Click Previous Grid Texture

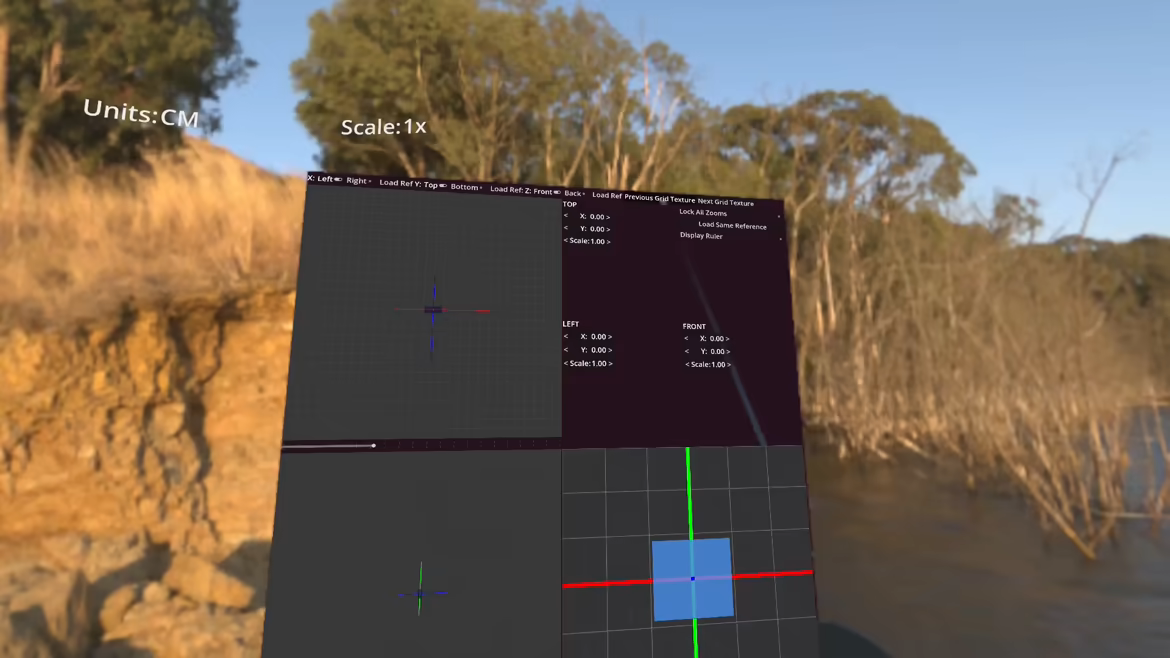[x=660, y=198]
